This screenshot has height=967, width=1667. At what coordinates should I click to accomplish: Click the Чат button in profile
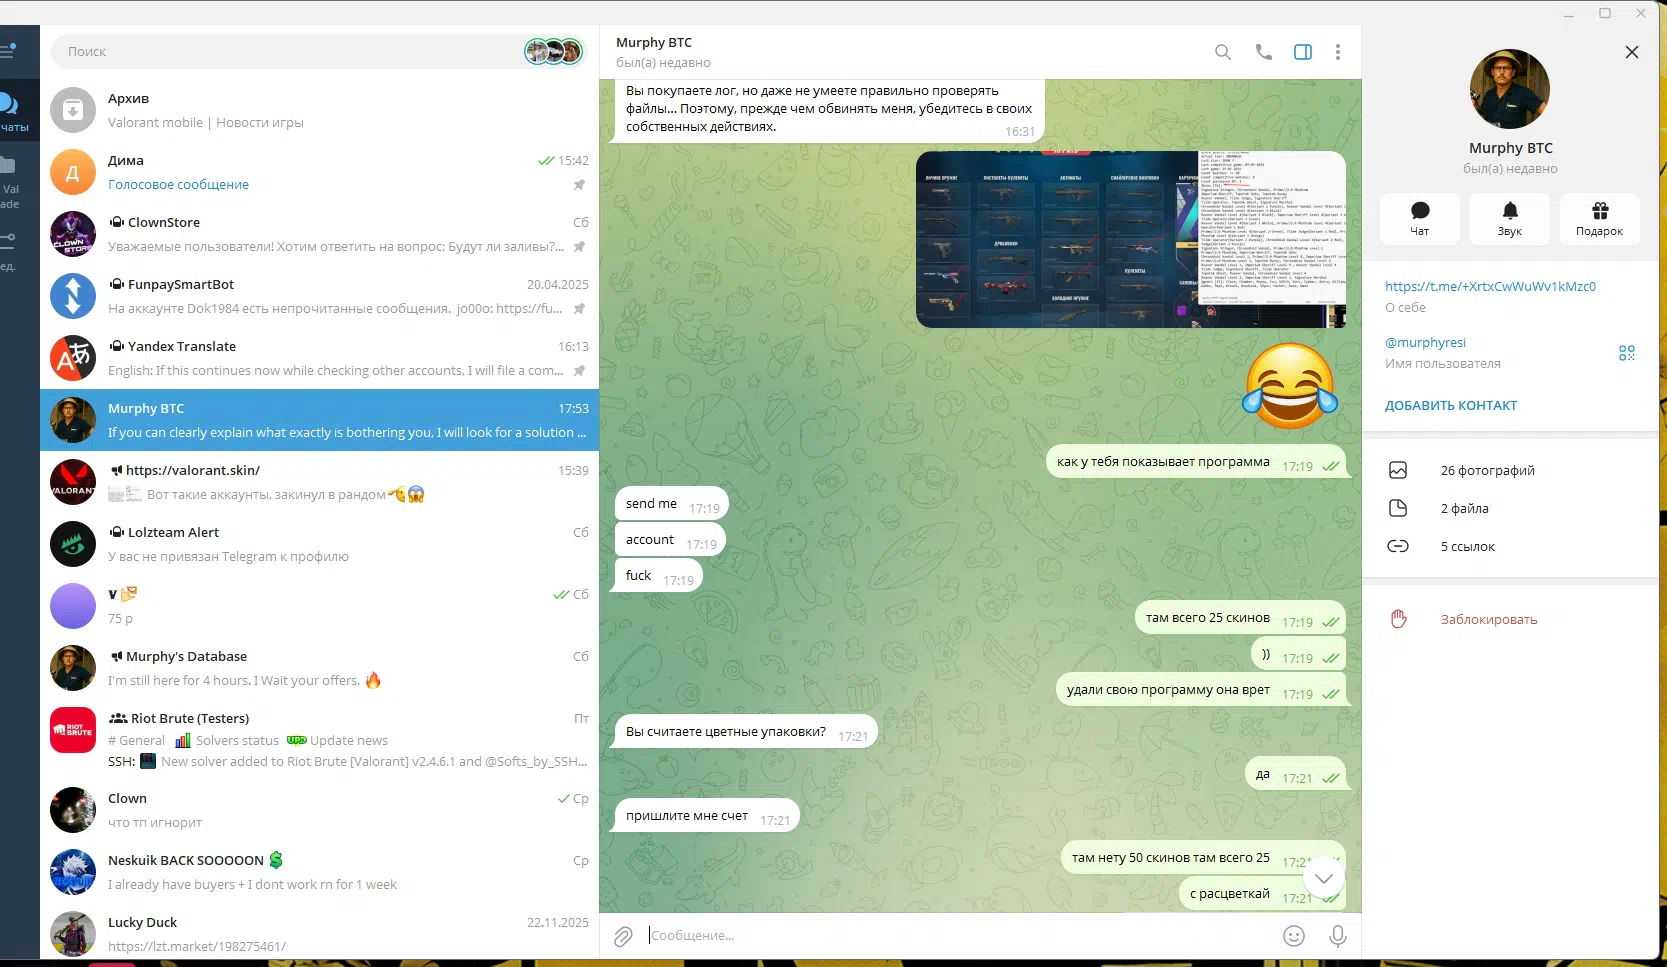point(1419,218)
